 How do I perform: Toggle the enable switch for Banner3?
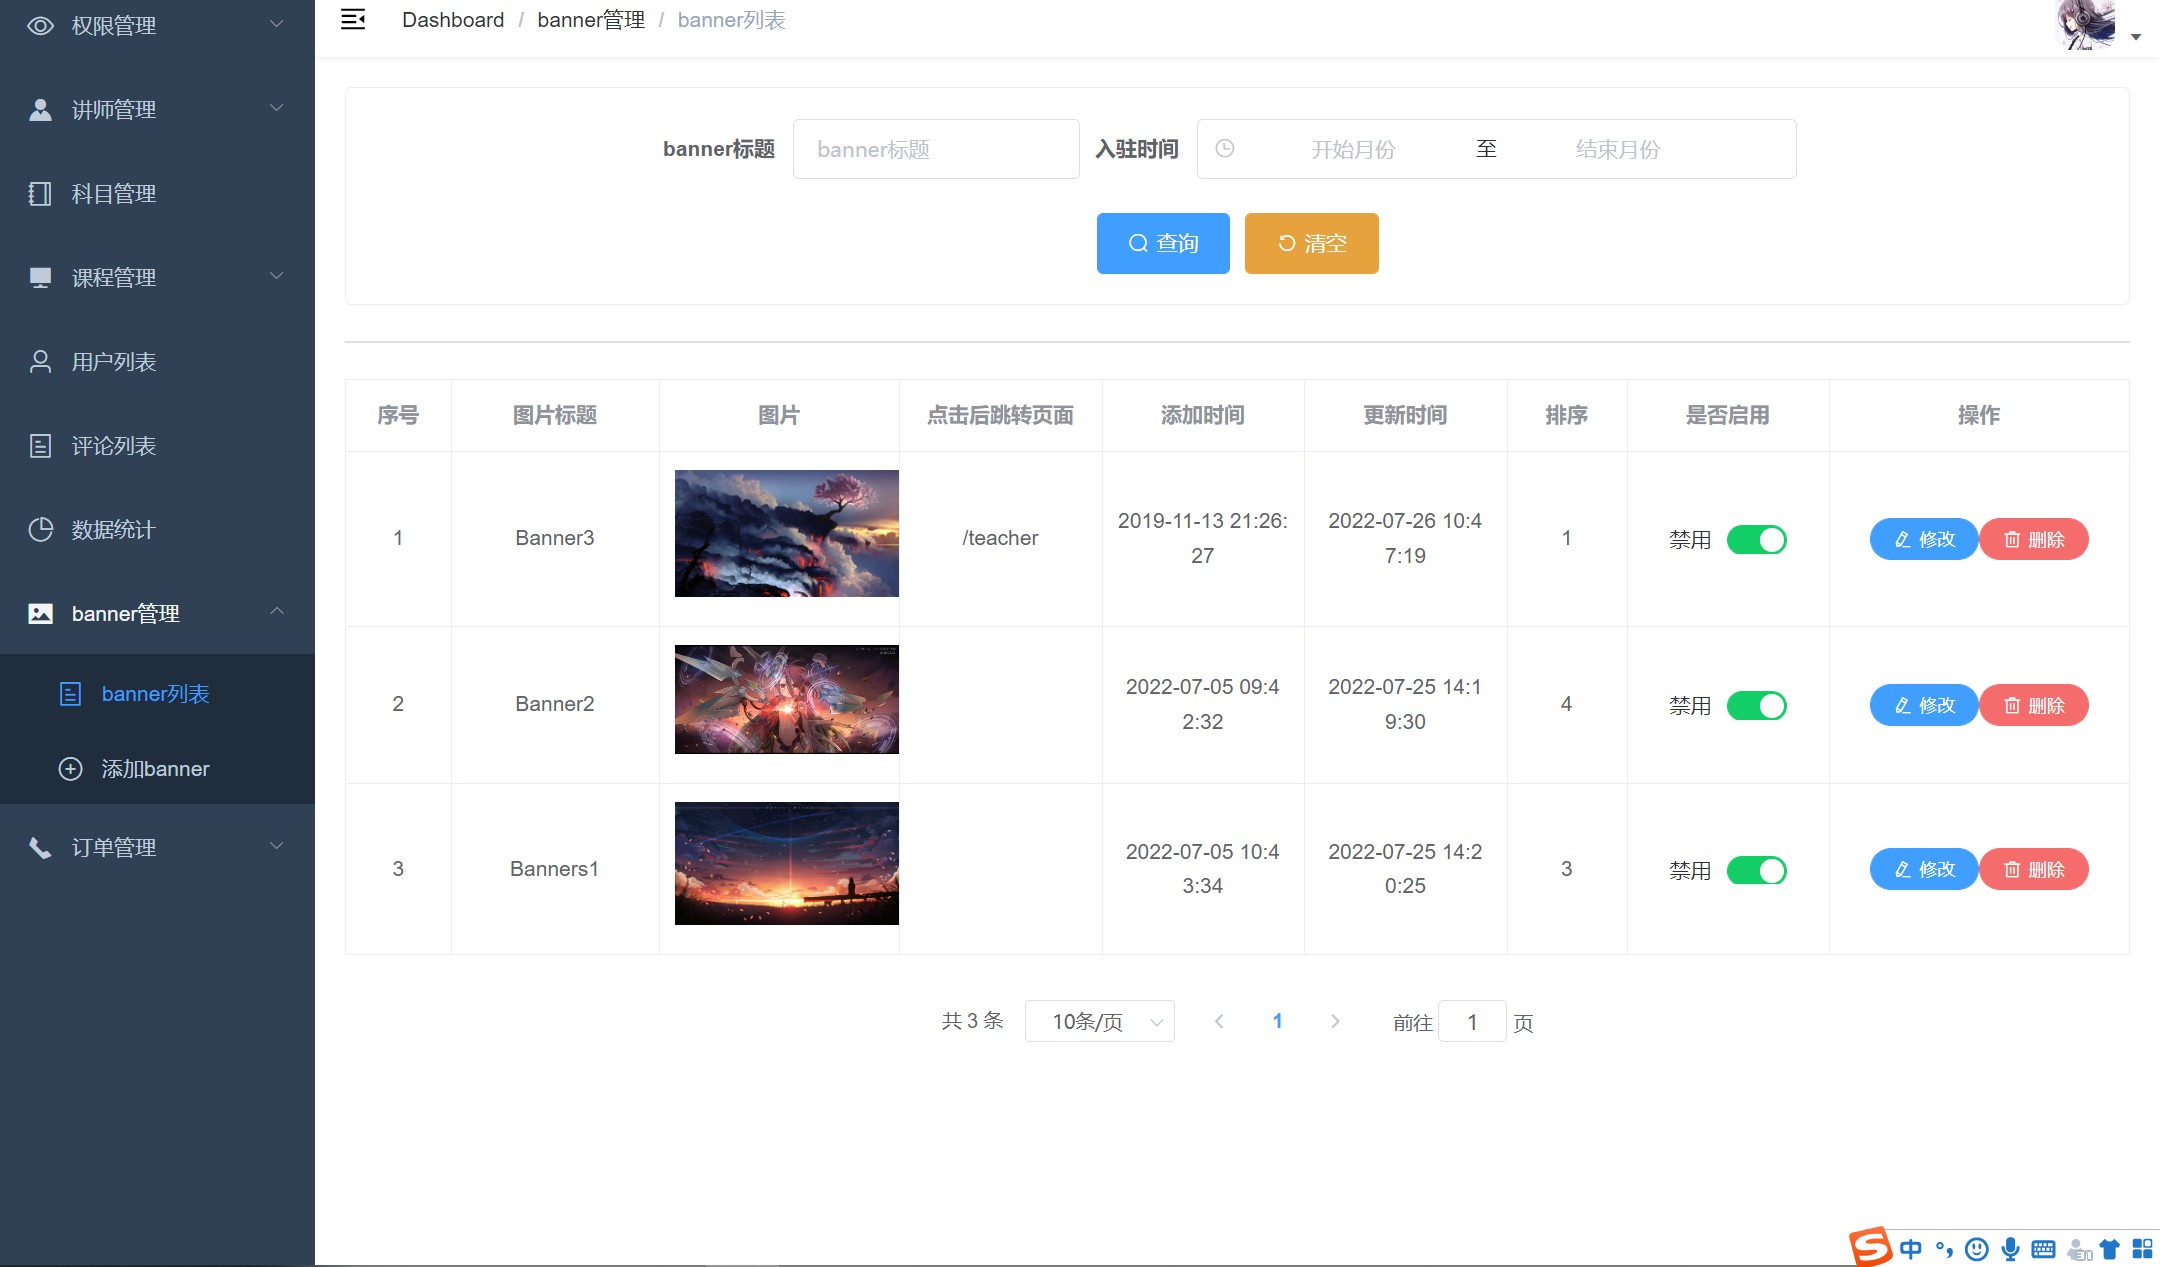click(x=1756, y=540)
